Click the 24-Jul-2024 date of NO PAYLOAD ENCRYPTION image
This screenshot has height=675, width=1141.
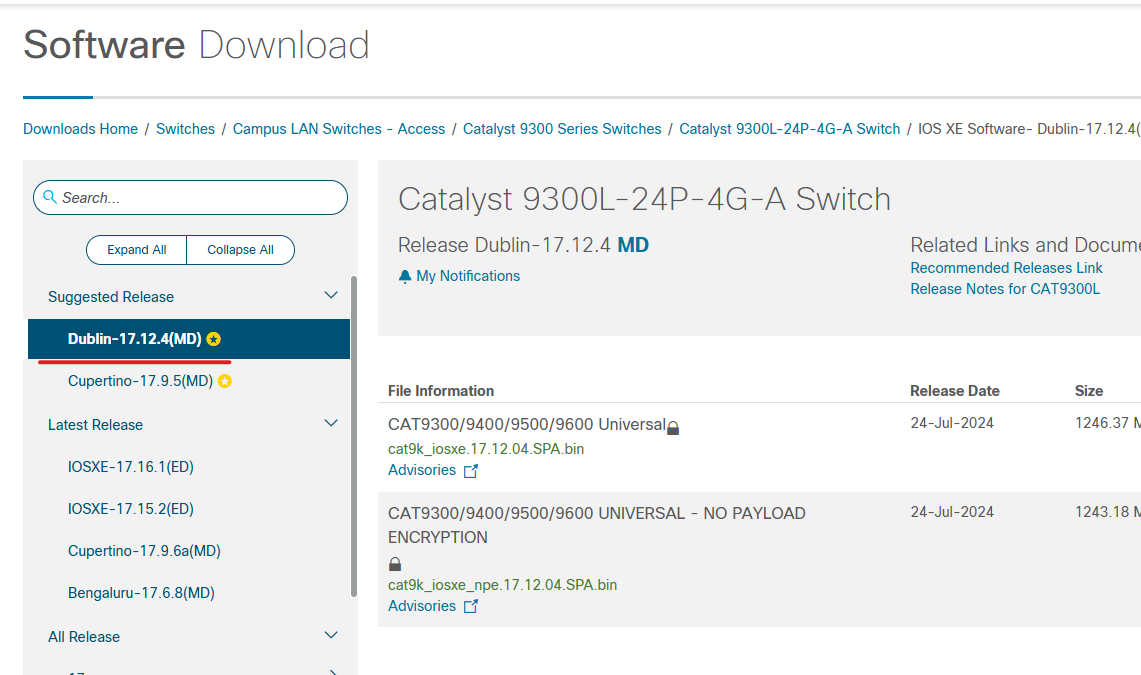point(952,512)
